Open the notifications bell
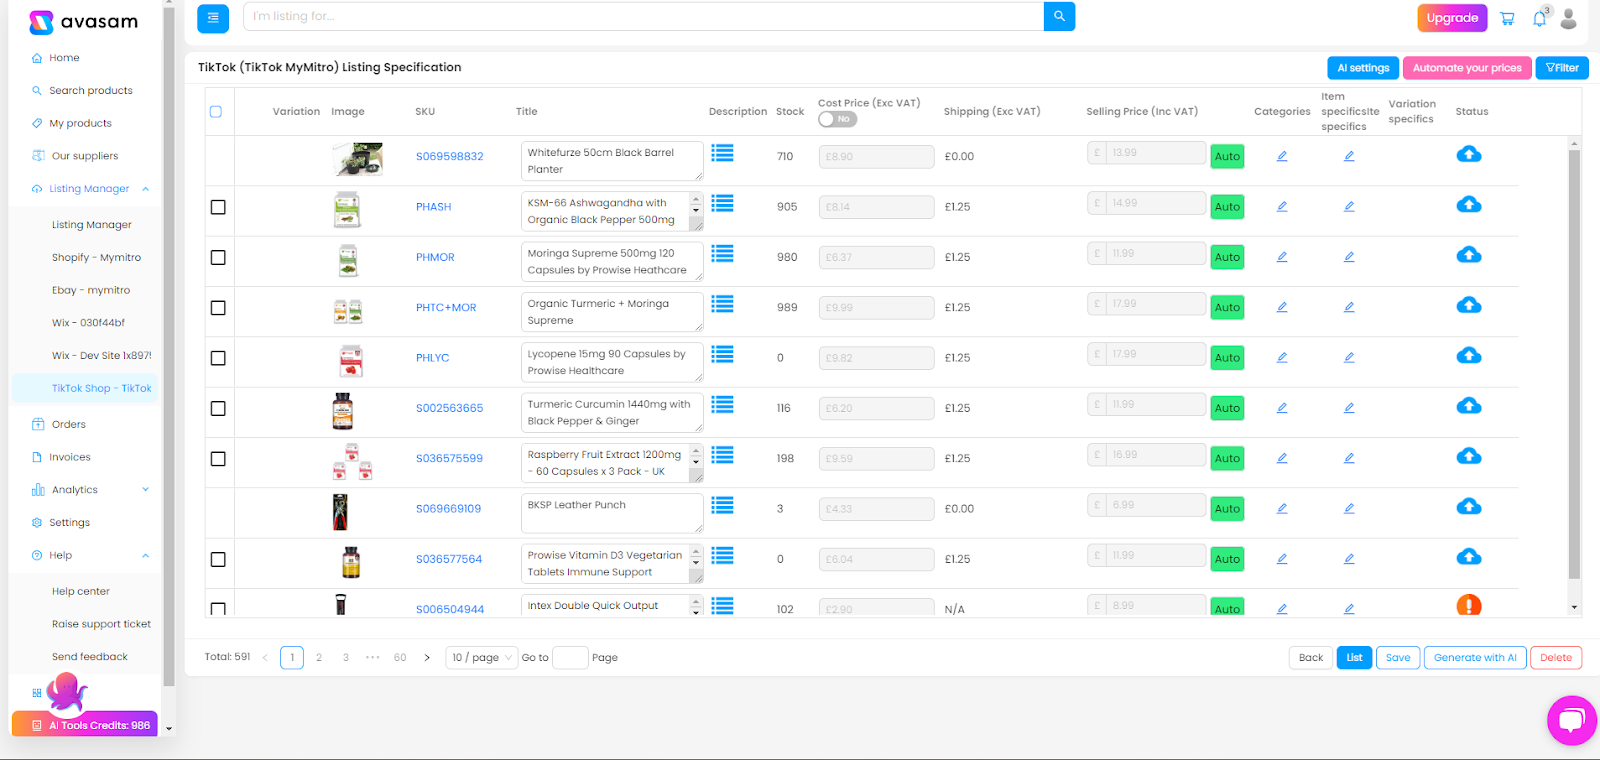Screen dimensions: 1600x760 (x=1539, y=19)
